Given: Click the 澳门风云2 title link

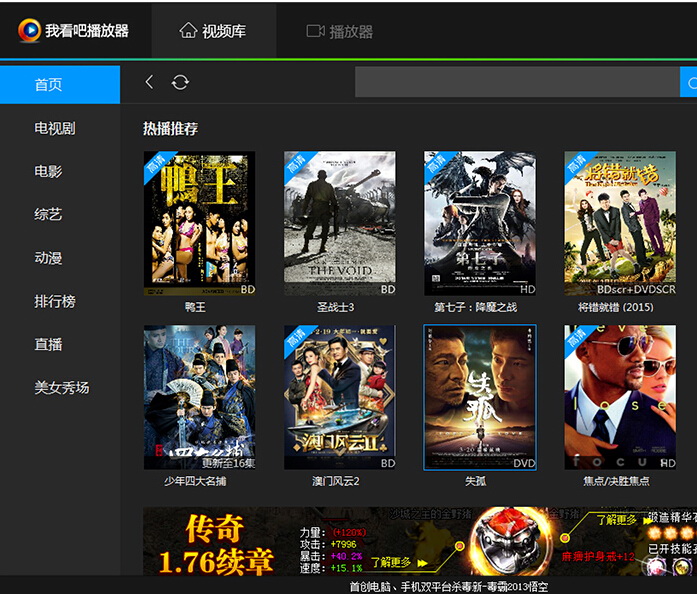Looking at the screenshot, I should pyautogui.click(x=336, y=481).
